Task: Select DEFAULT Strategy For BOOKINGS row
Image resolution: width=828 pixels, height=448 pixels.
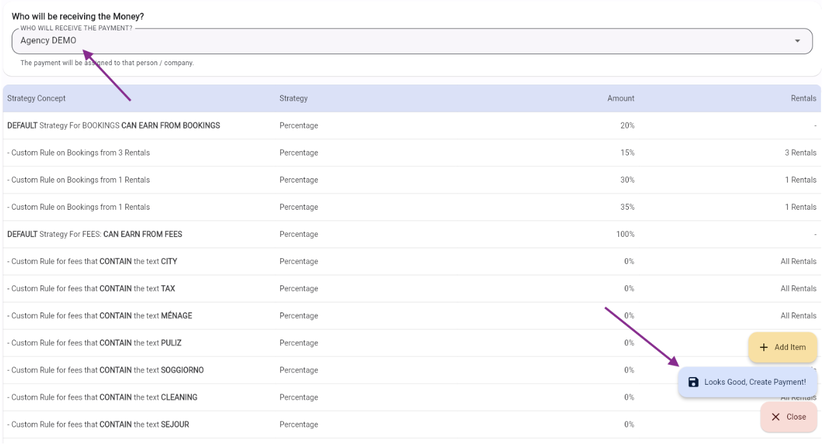Action: pyautogui.click(x=412, y=126)
